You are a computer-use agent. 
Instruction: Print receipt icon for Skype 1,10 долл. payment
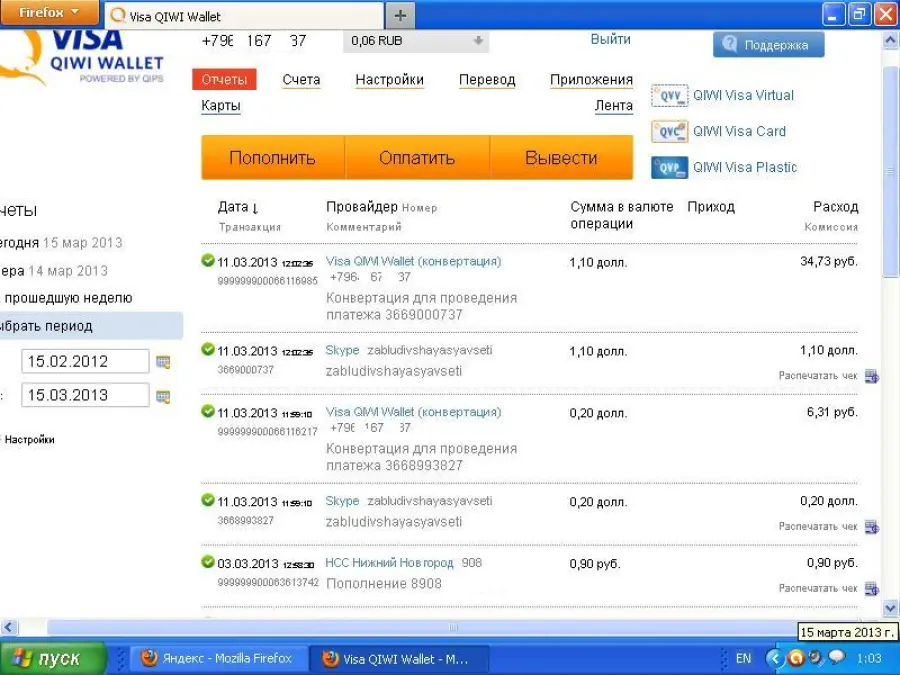871,377
